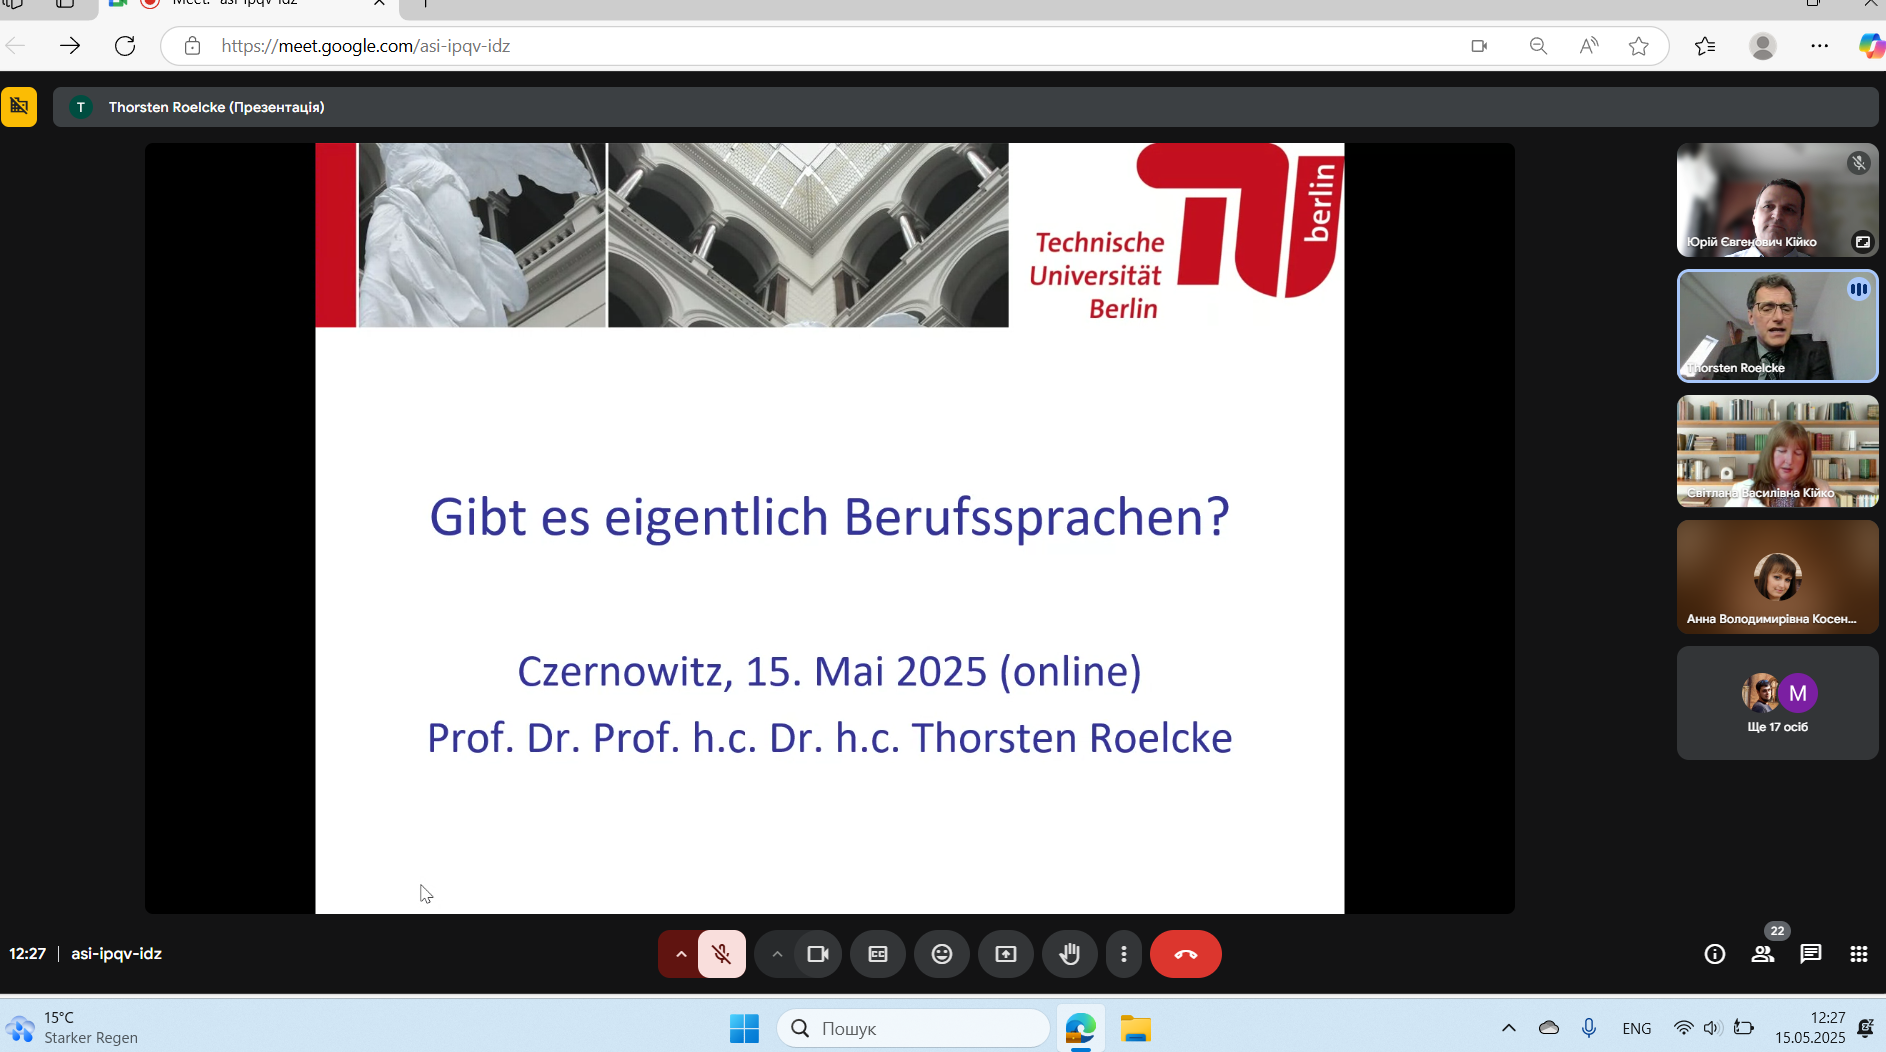Turn on closed captions
Image resolution: width=1886 pixels, height=1052 pixels.
[878, 954]
